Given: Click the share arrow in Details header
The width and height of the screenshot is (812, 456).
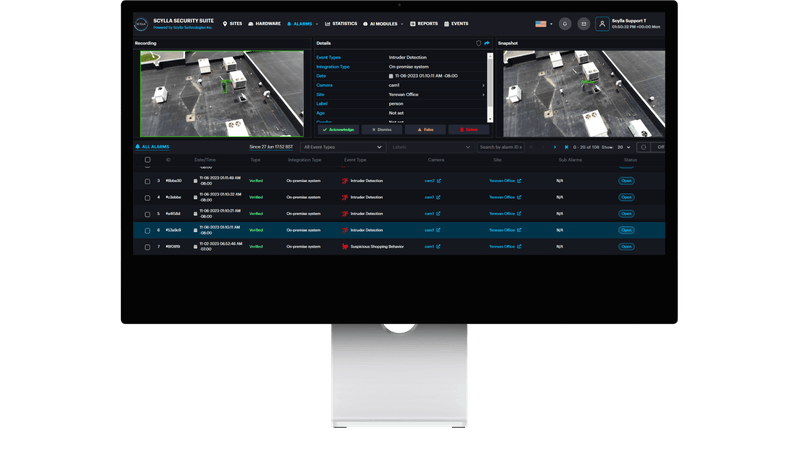Looking at the screenshot, I should [x=487, y=43].
